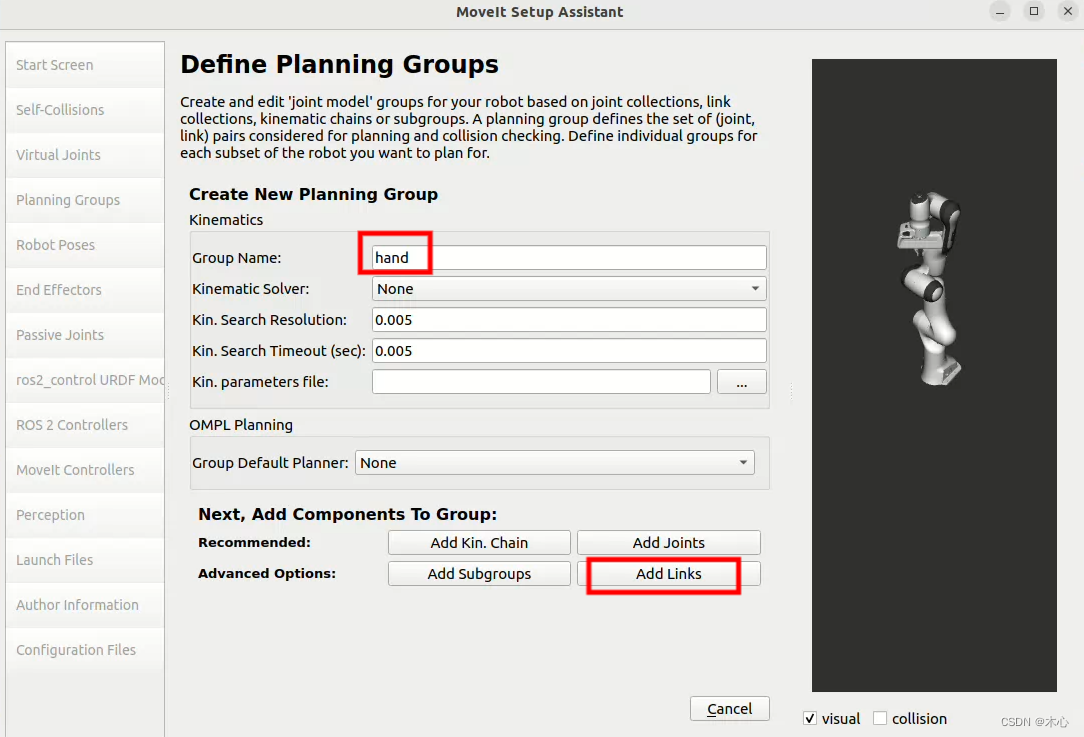The height and width of the screenshot is (737, 1084).
Task: Click Add Links button
Action: 669,574
